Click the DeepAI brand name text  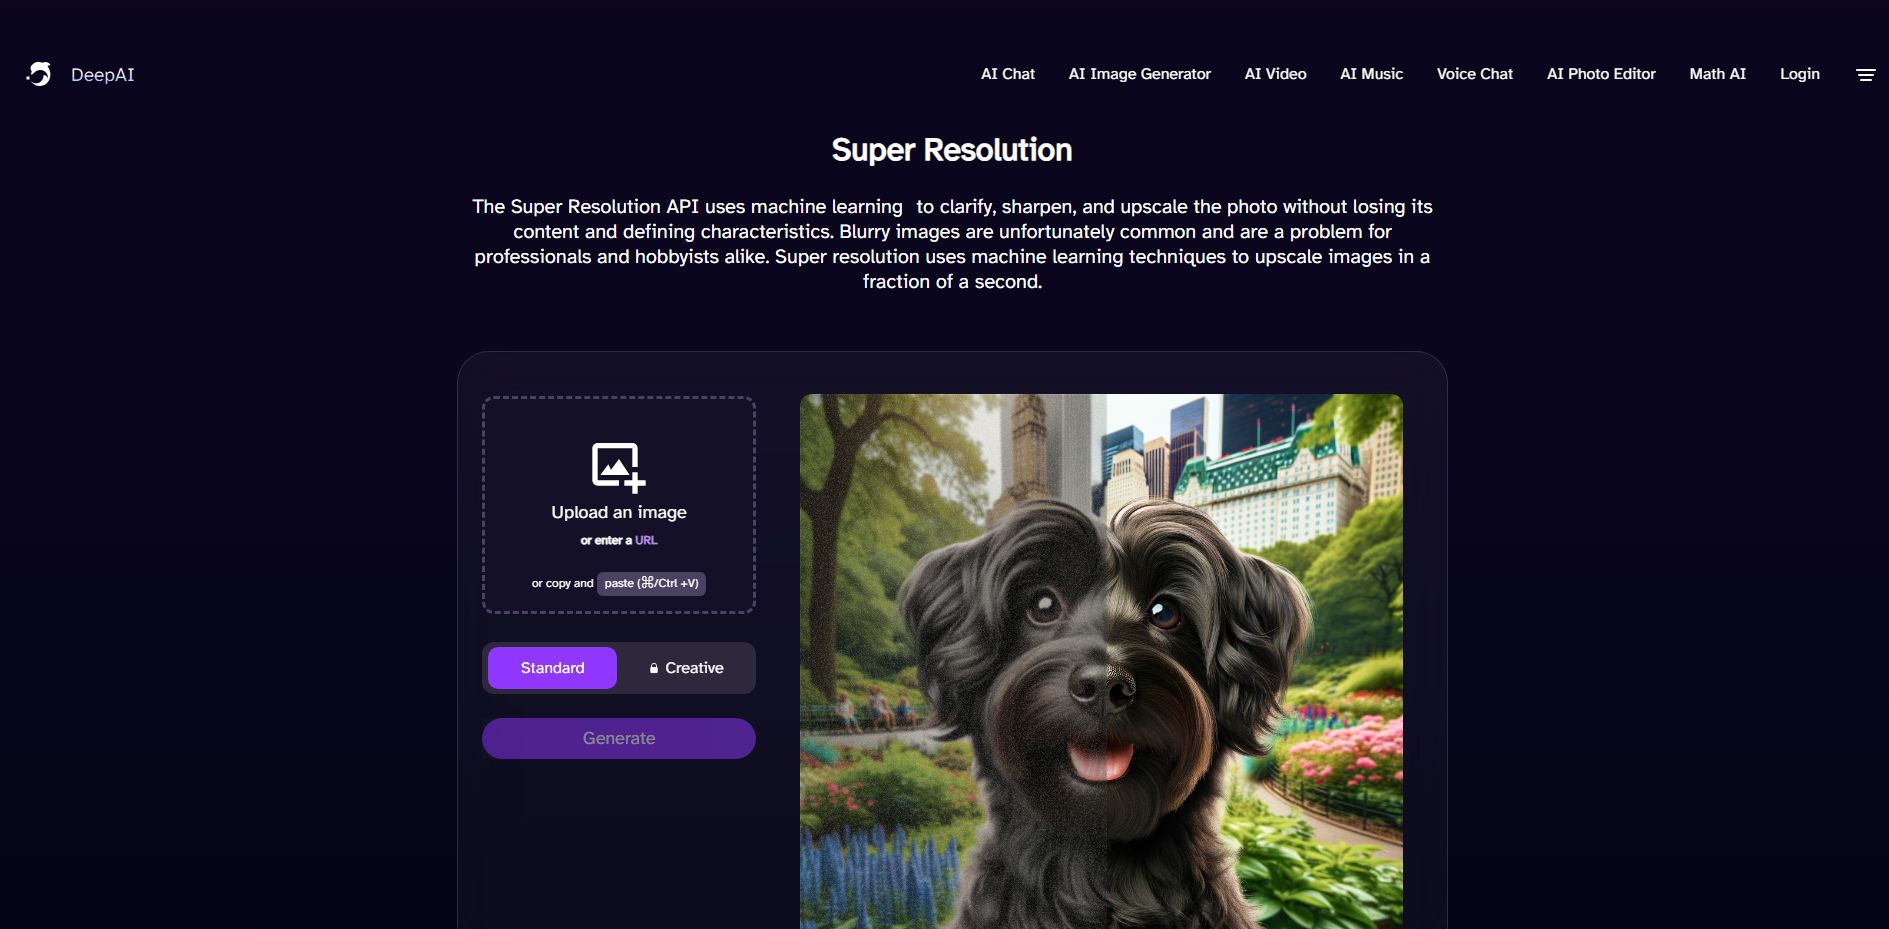tap(102, 75)
